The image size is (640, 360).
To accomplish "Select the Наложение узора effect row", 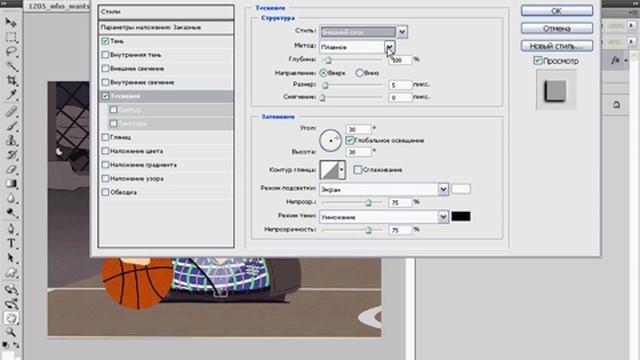I will (x=166, y=179).
